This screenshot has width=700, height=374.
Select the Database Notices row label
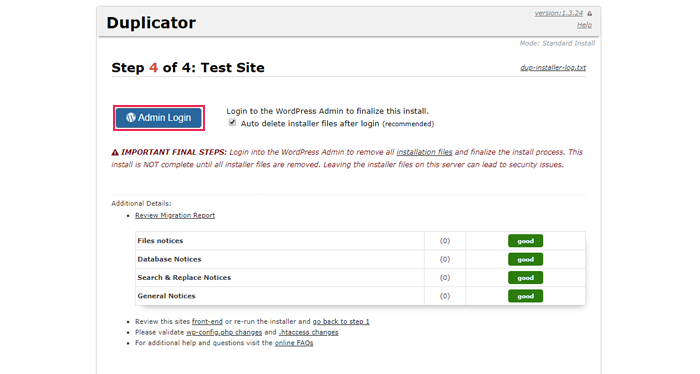pos(169,259)
